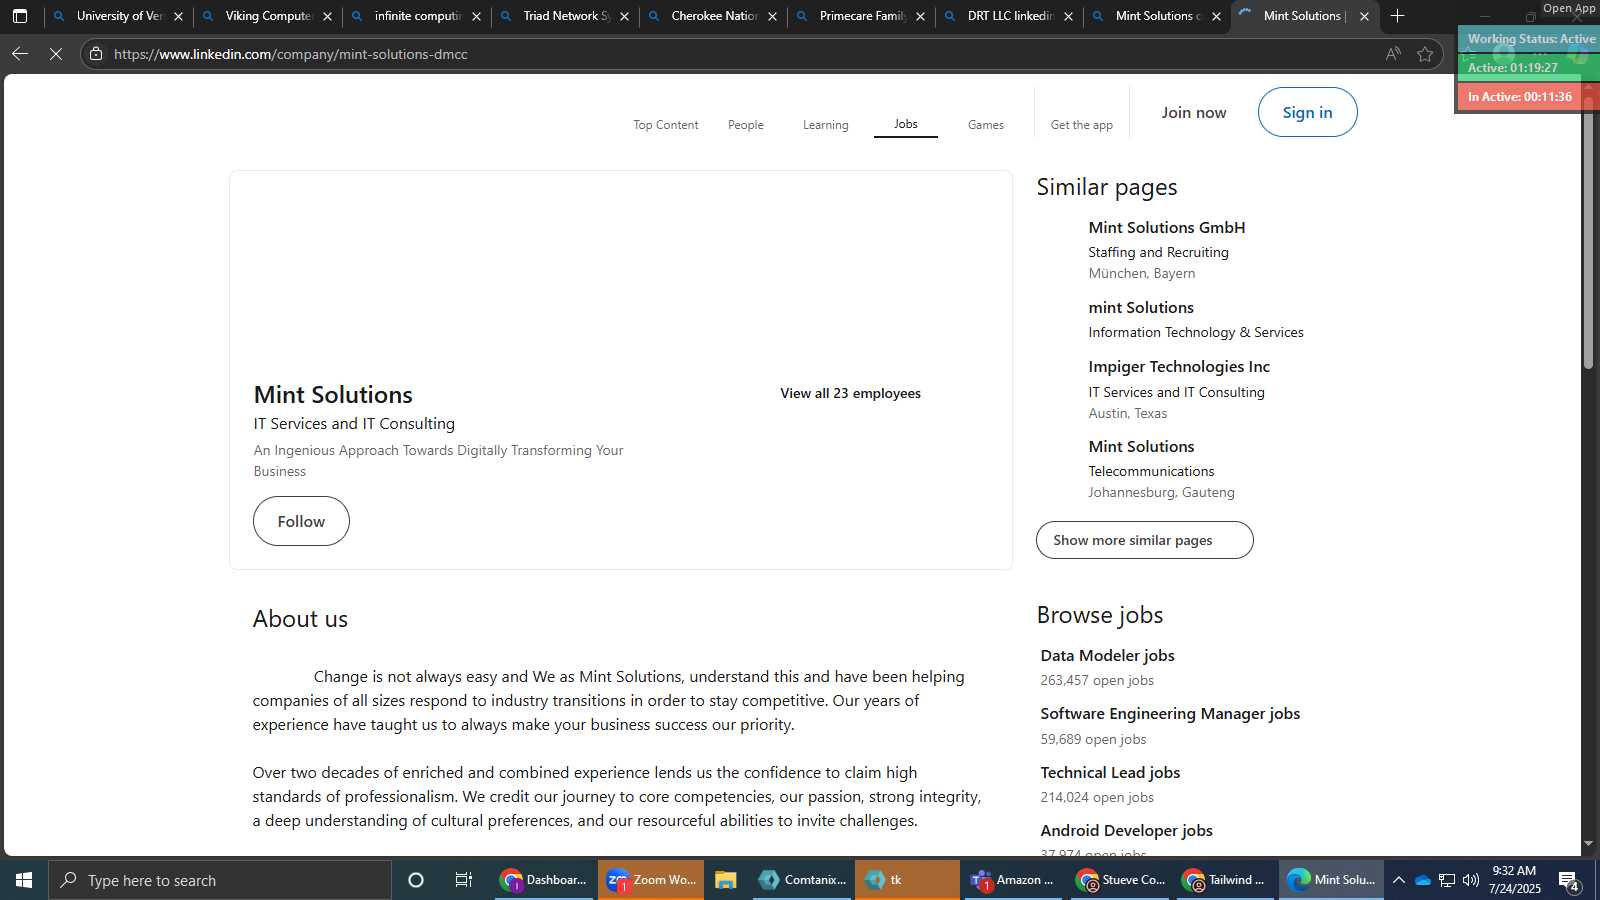1600x900 pixels.
Task: Click the Join now button
Action: coord(1193,112)
